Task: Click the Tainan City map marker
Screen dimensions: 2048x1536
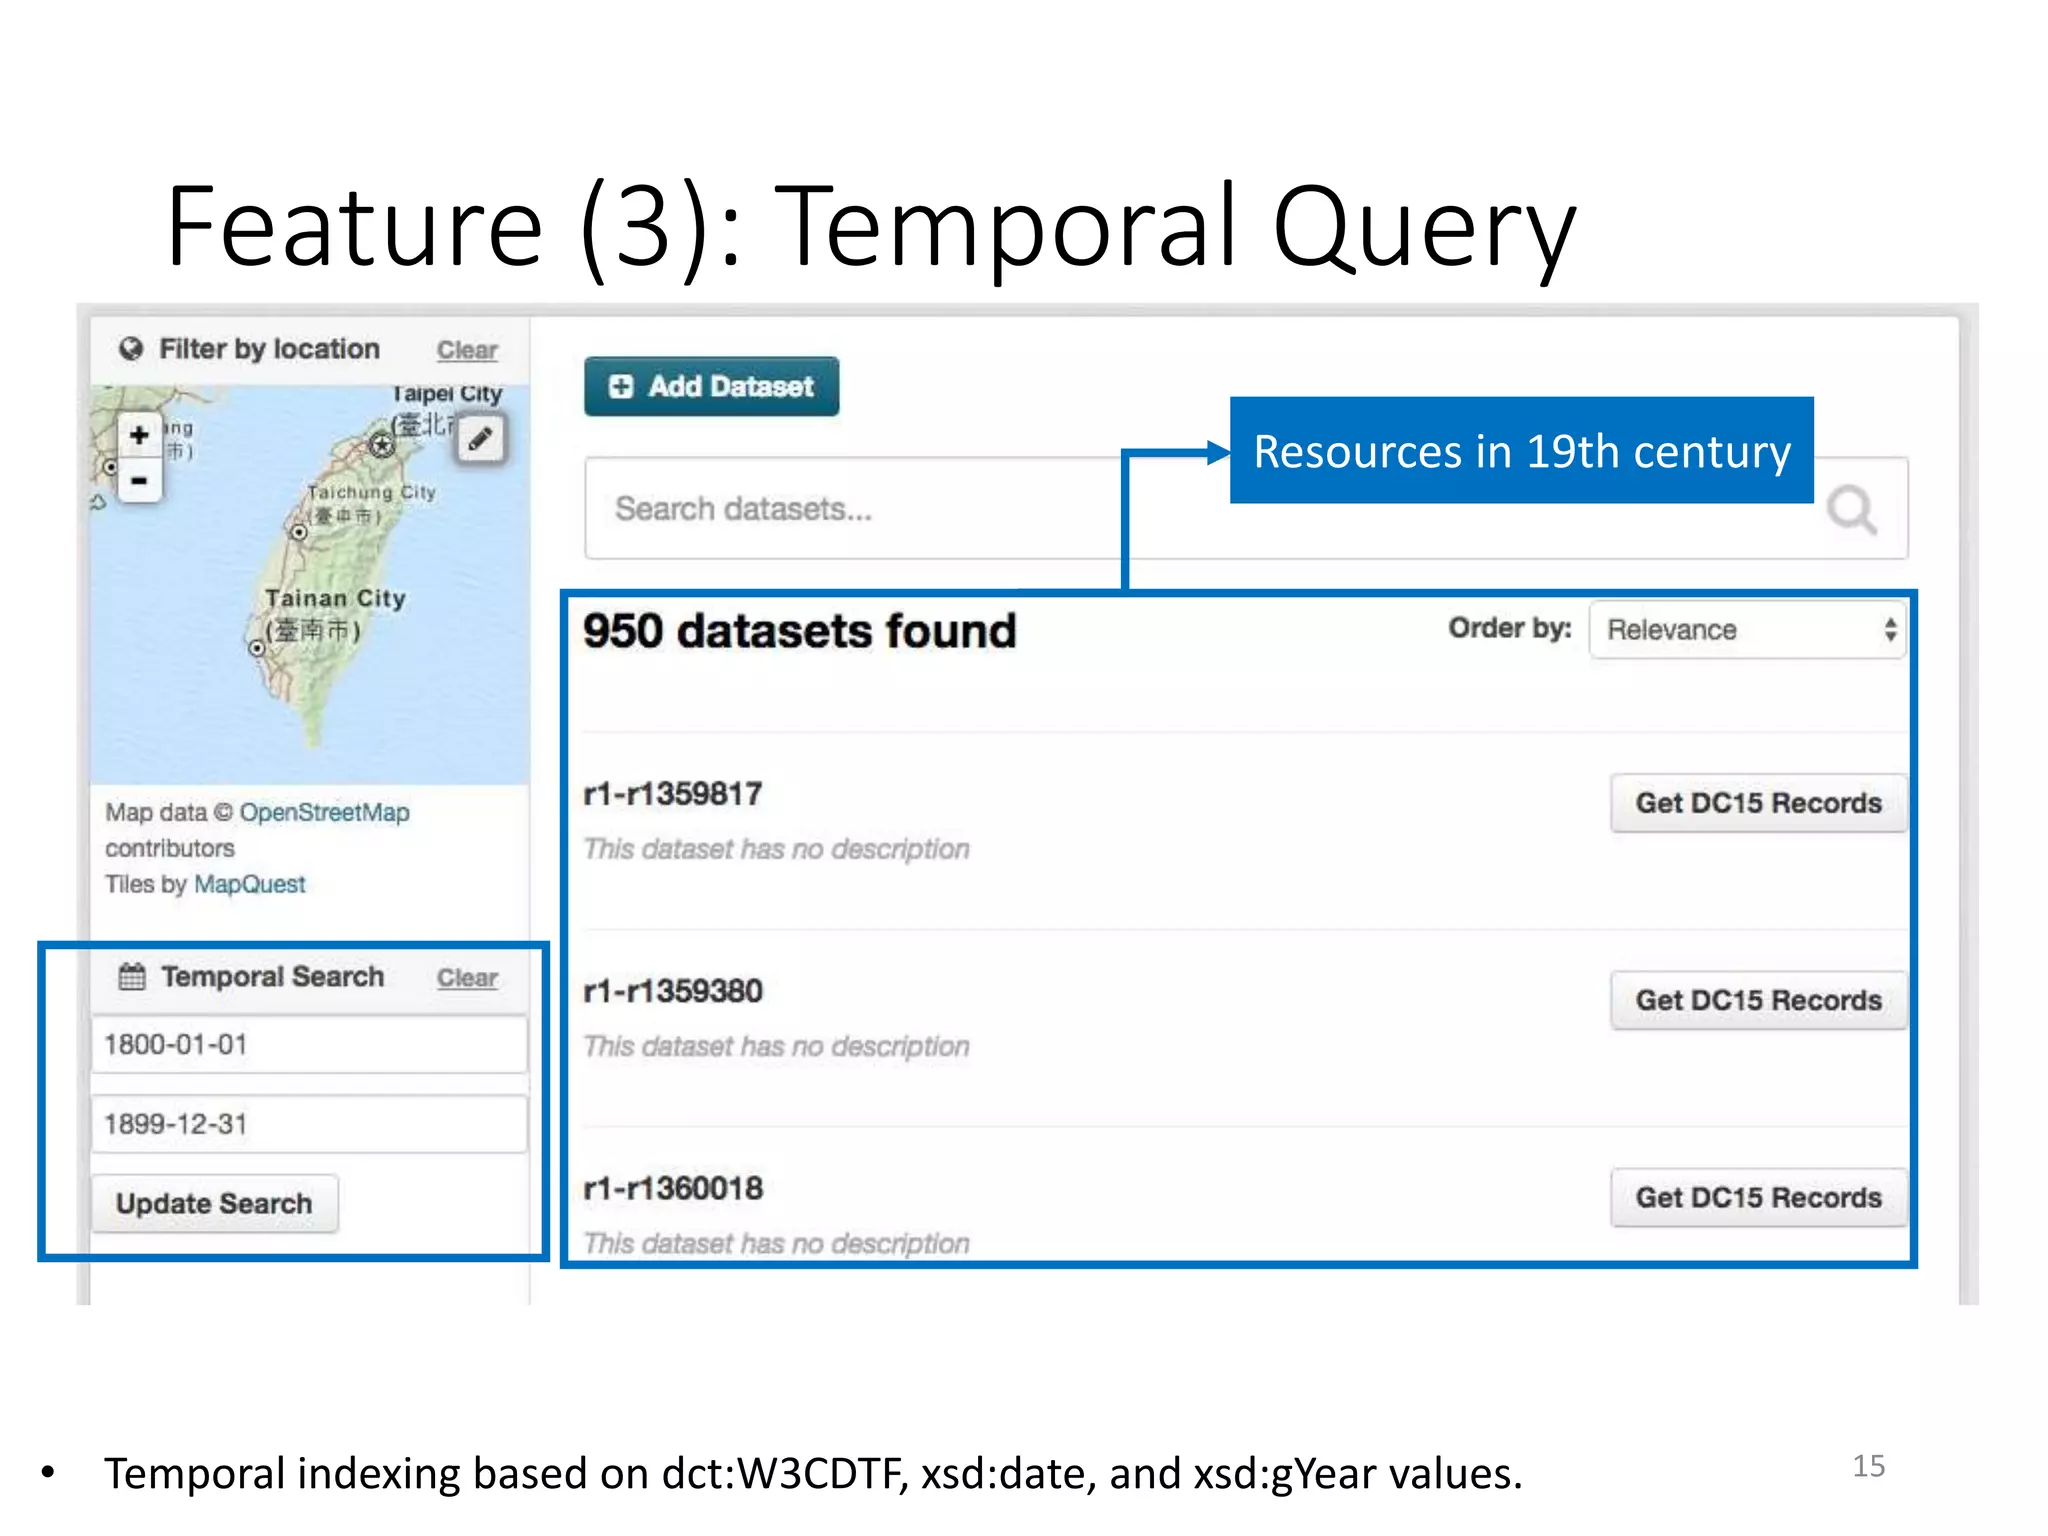Action: point(256,648)
